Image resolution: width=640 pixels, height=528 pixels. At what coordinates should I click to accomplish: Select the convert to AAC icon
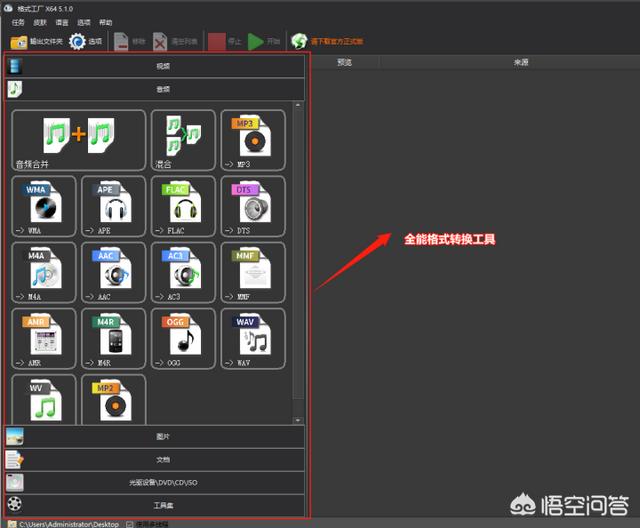point(112,273)
